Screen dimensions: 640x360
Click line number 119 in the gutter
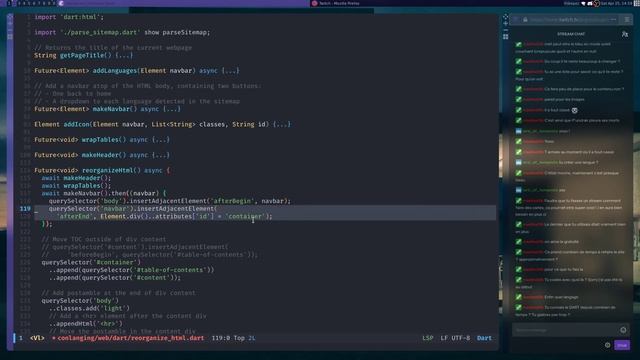point(25,209)
